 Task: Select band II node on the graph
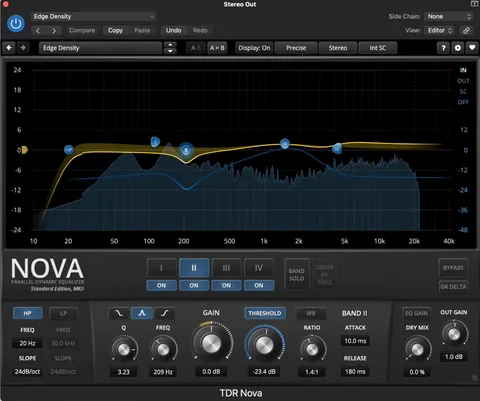click(x=186, y=150)
